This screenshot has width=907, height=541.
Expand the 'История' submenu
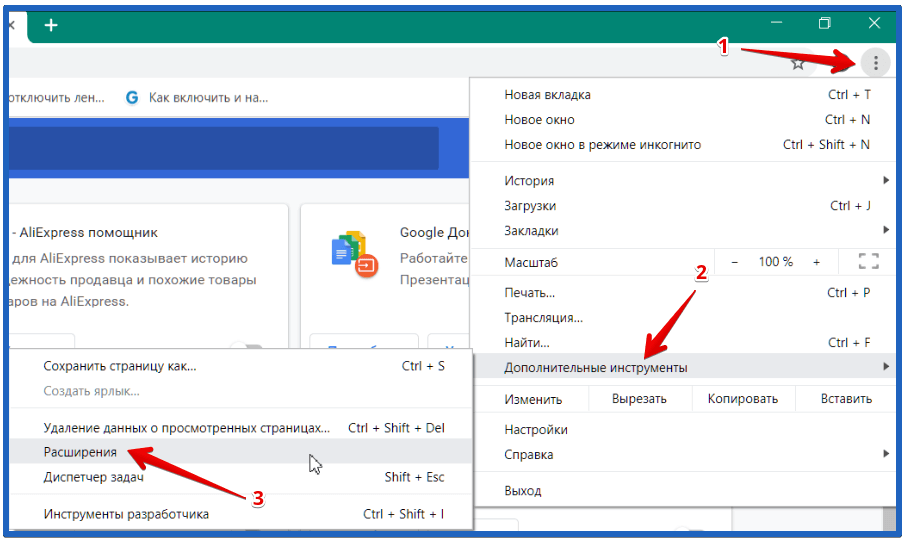pos(685,181)
